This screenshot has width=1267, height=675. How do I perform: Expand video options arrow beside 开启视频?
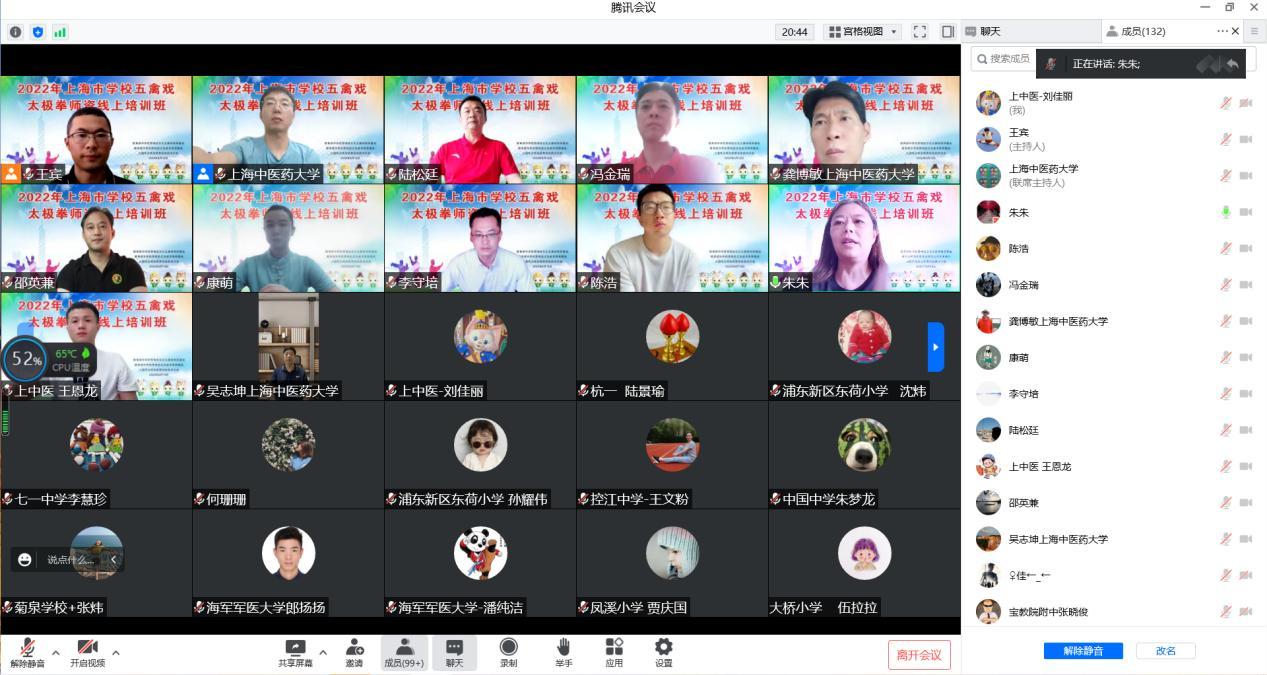(x=116, y=653)
